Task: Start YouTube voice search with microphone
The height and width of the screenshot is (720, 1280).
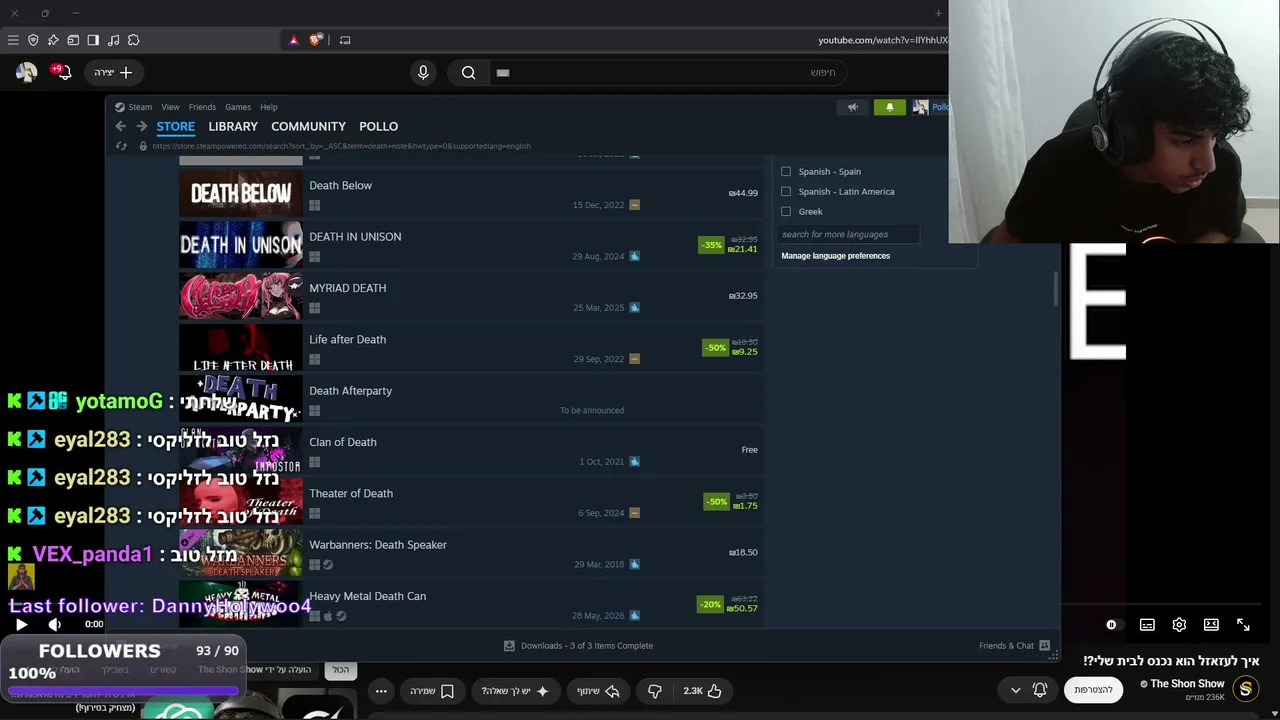Action: tap(423, 72)
